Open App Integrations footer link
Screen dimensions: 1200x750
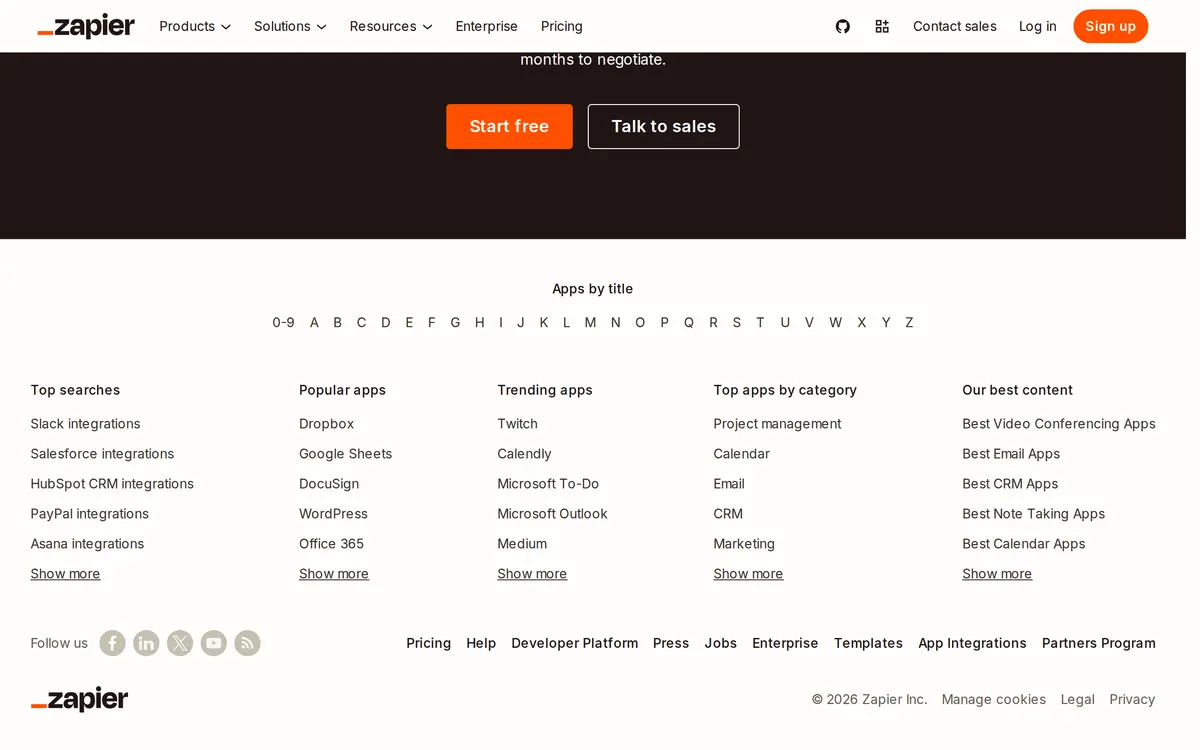(973, 643)
